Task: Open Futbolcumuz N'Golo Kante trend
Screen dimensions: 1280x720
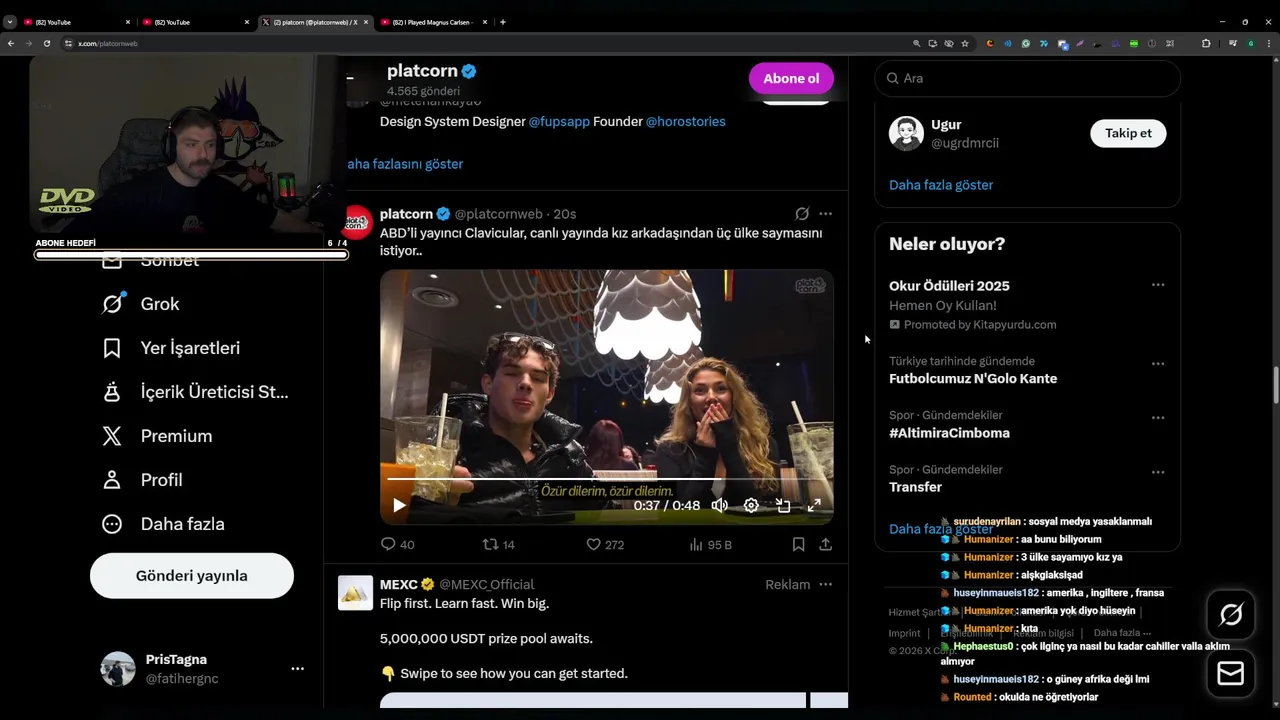Action: tap(973, 379)
